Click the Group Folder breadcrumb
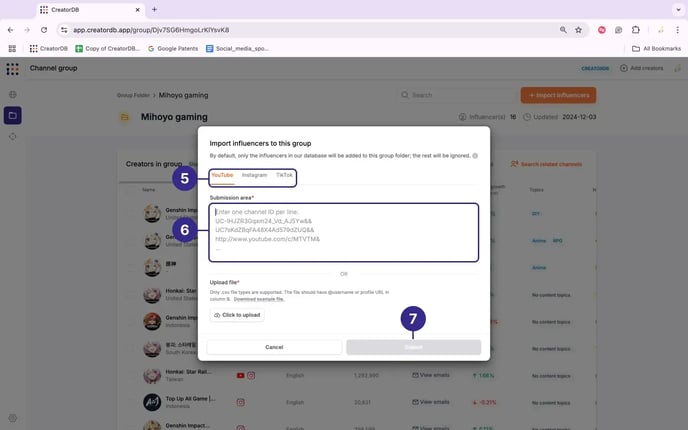This screenshot has height=430, width=688. (x=133, y=95)
